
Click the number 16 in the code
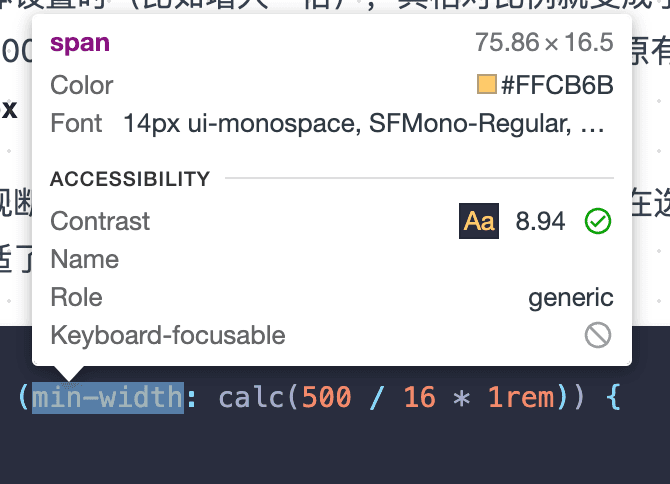(x=420, y=397)
